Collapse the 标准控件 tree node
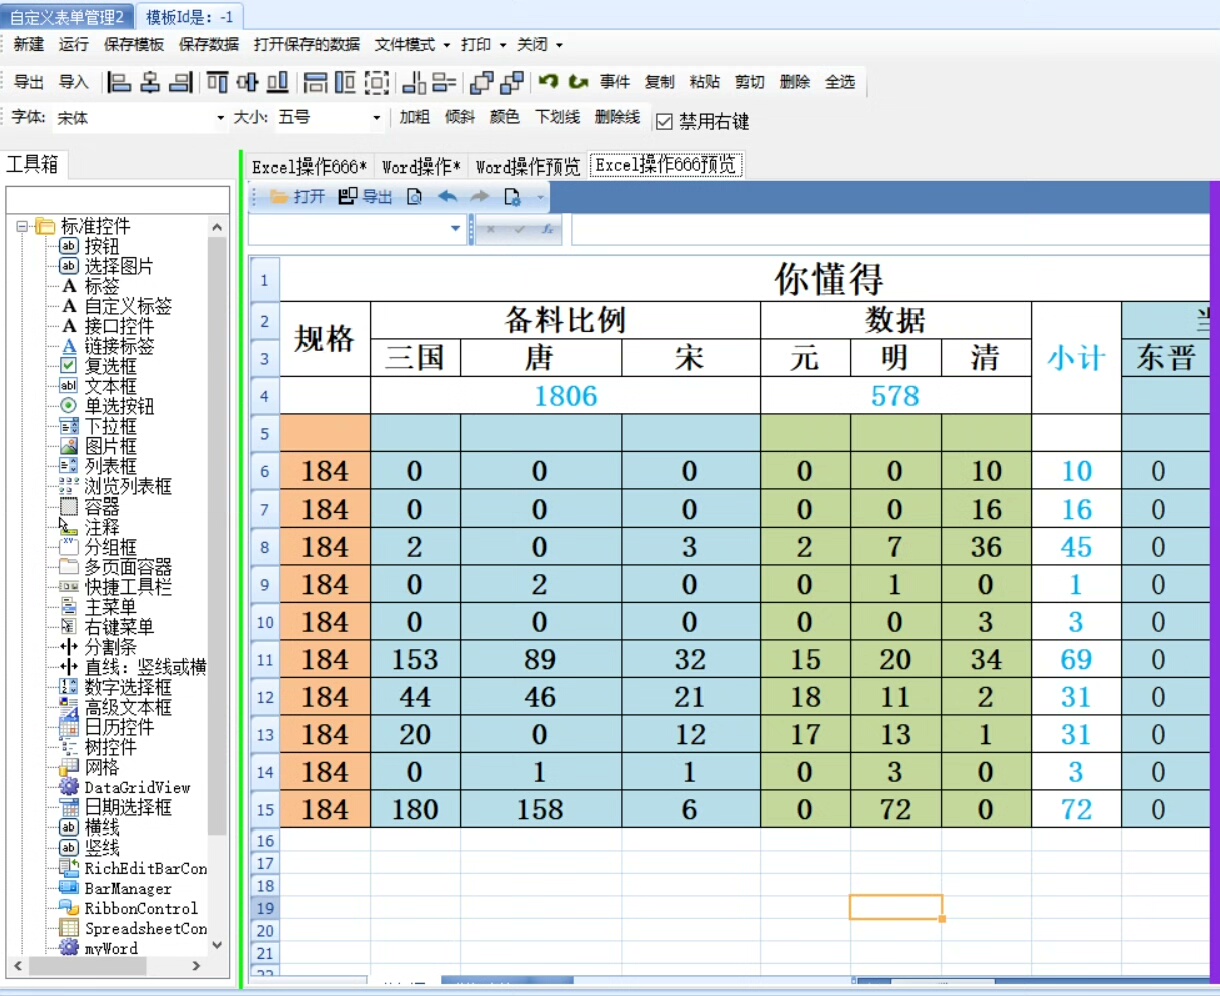The height and width of the screenshot is (996, 1220). [22, 227]
